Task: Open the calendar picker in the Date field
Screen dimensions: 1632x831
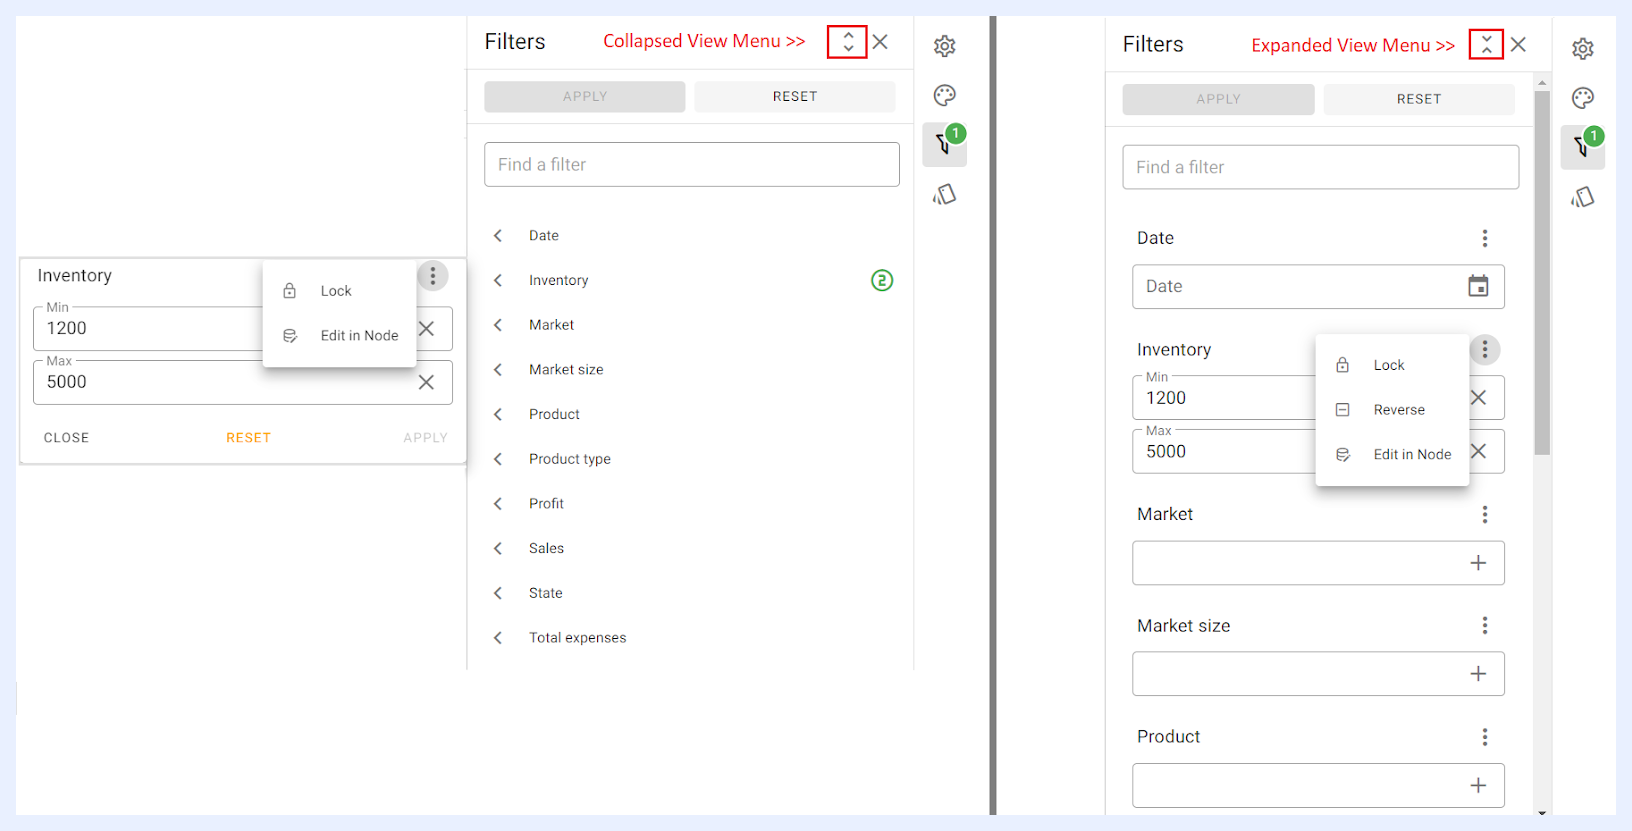Action: coord(1478,286)
